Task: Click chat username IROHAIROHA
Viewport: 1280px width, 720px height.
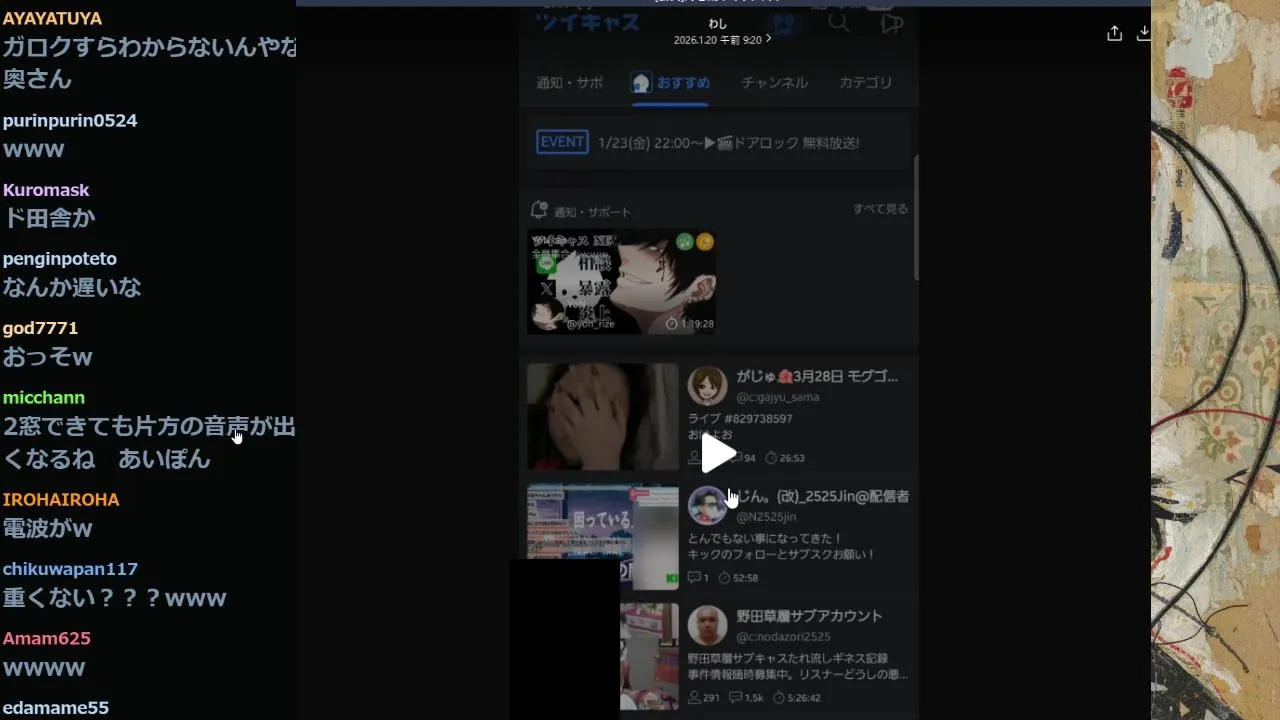Action: pos(61,500)
